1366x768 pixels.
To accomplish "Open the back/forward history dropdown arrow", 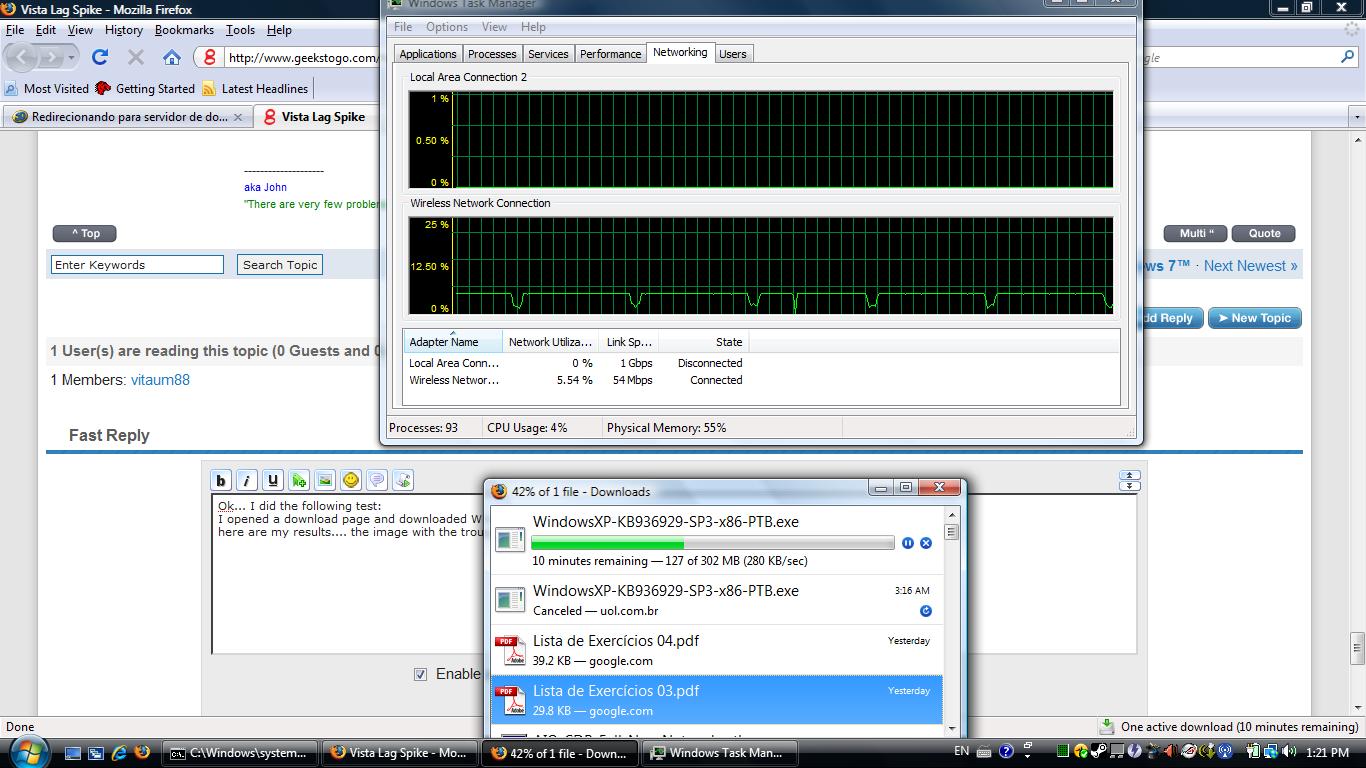I will pos(72,58).
